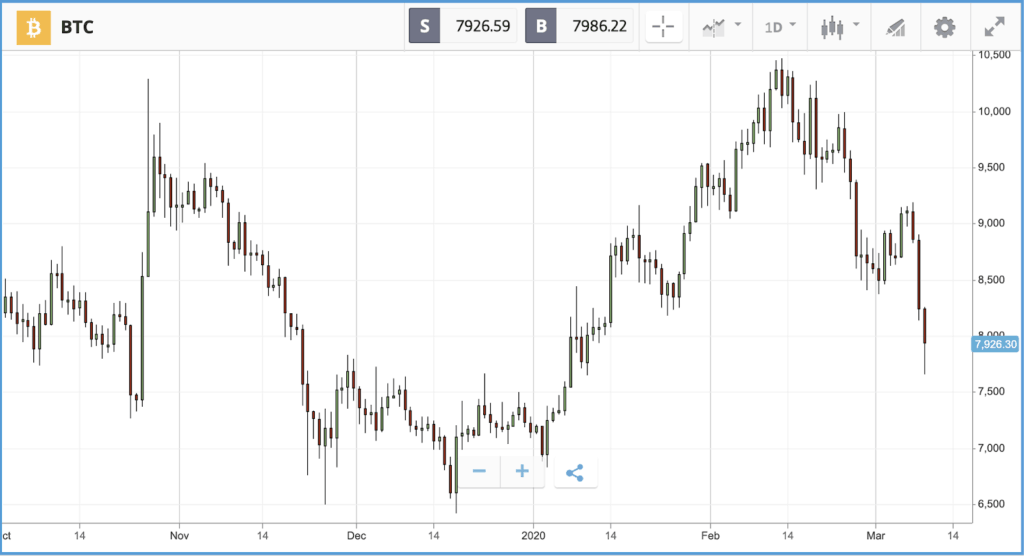Click the 2020 date axis label
The width and height of the screenshot is (1024, 556).
(534, 536)
